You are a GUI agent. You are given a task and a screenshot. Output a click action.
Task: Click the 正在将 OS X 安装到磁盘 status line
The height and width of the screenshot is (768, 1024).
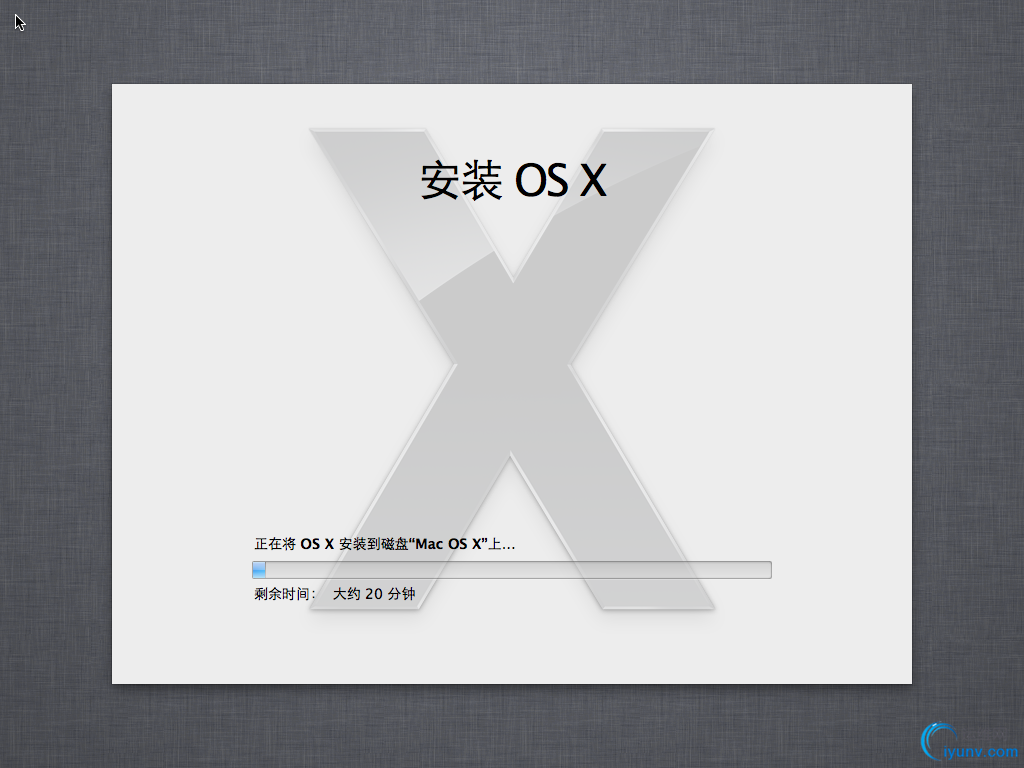383,543
